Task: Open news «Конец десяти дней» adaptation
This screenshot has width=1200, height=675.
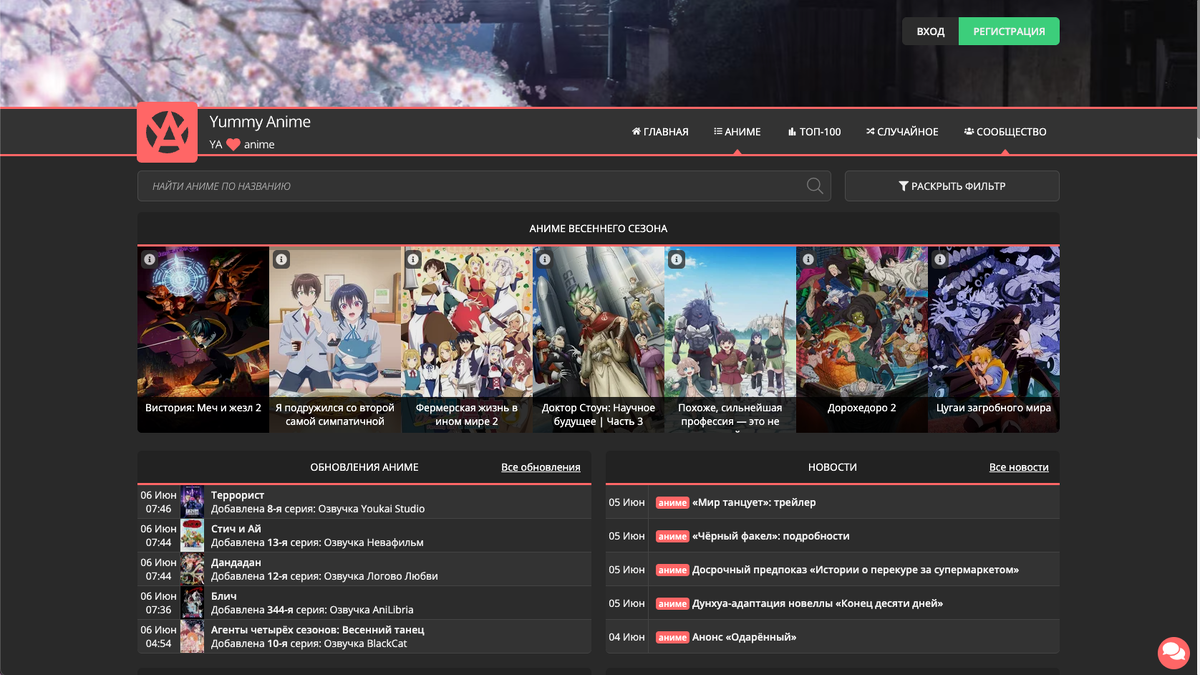Action: coord(817,604)
